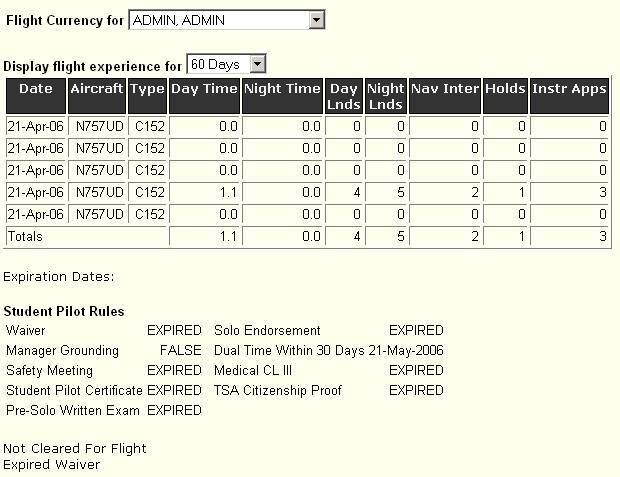620x477 pixels.
Task: Click the ADMIN, ADMIN pilot selection field
Action: (x=227, y=20)
